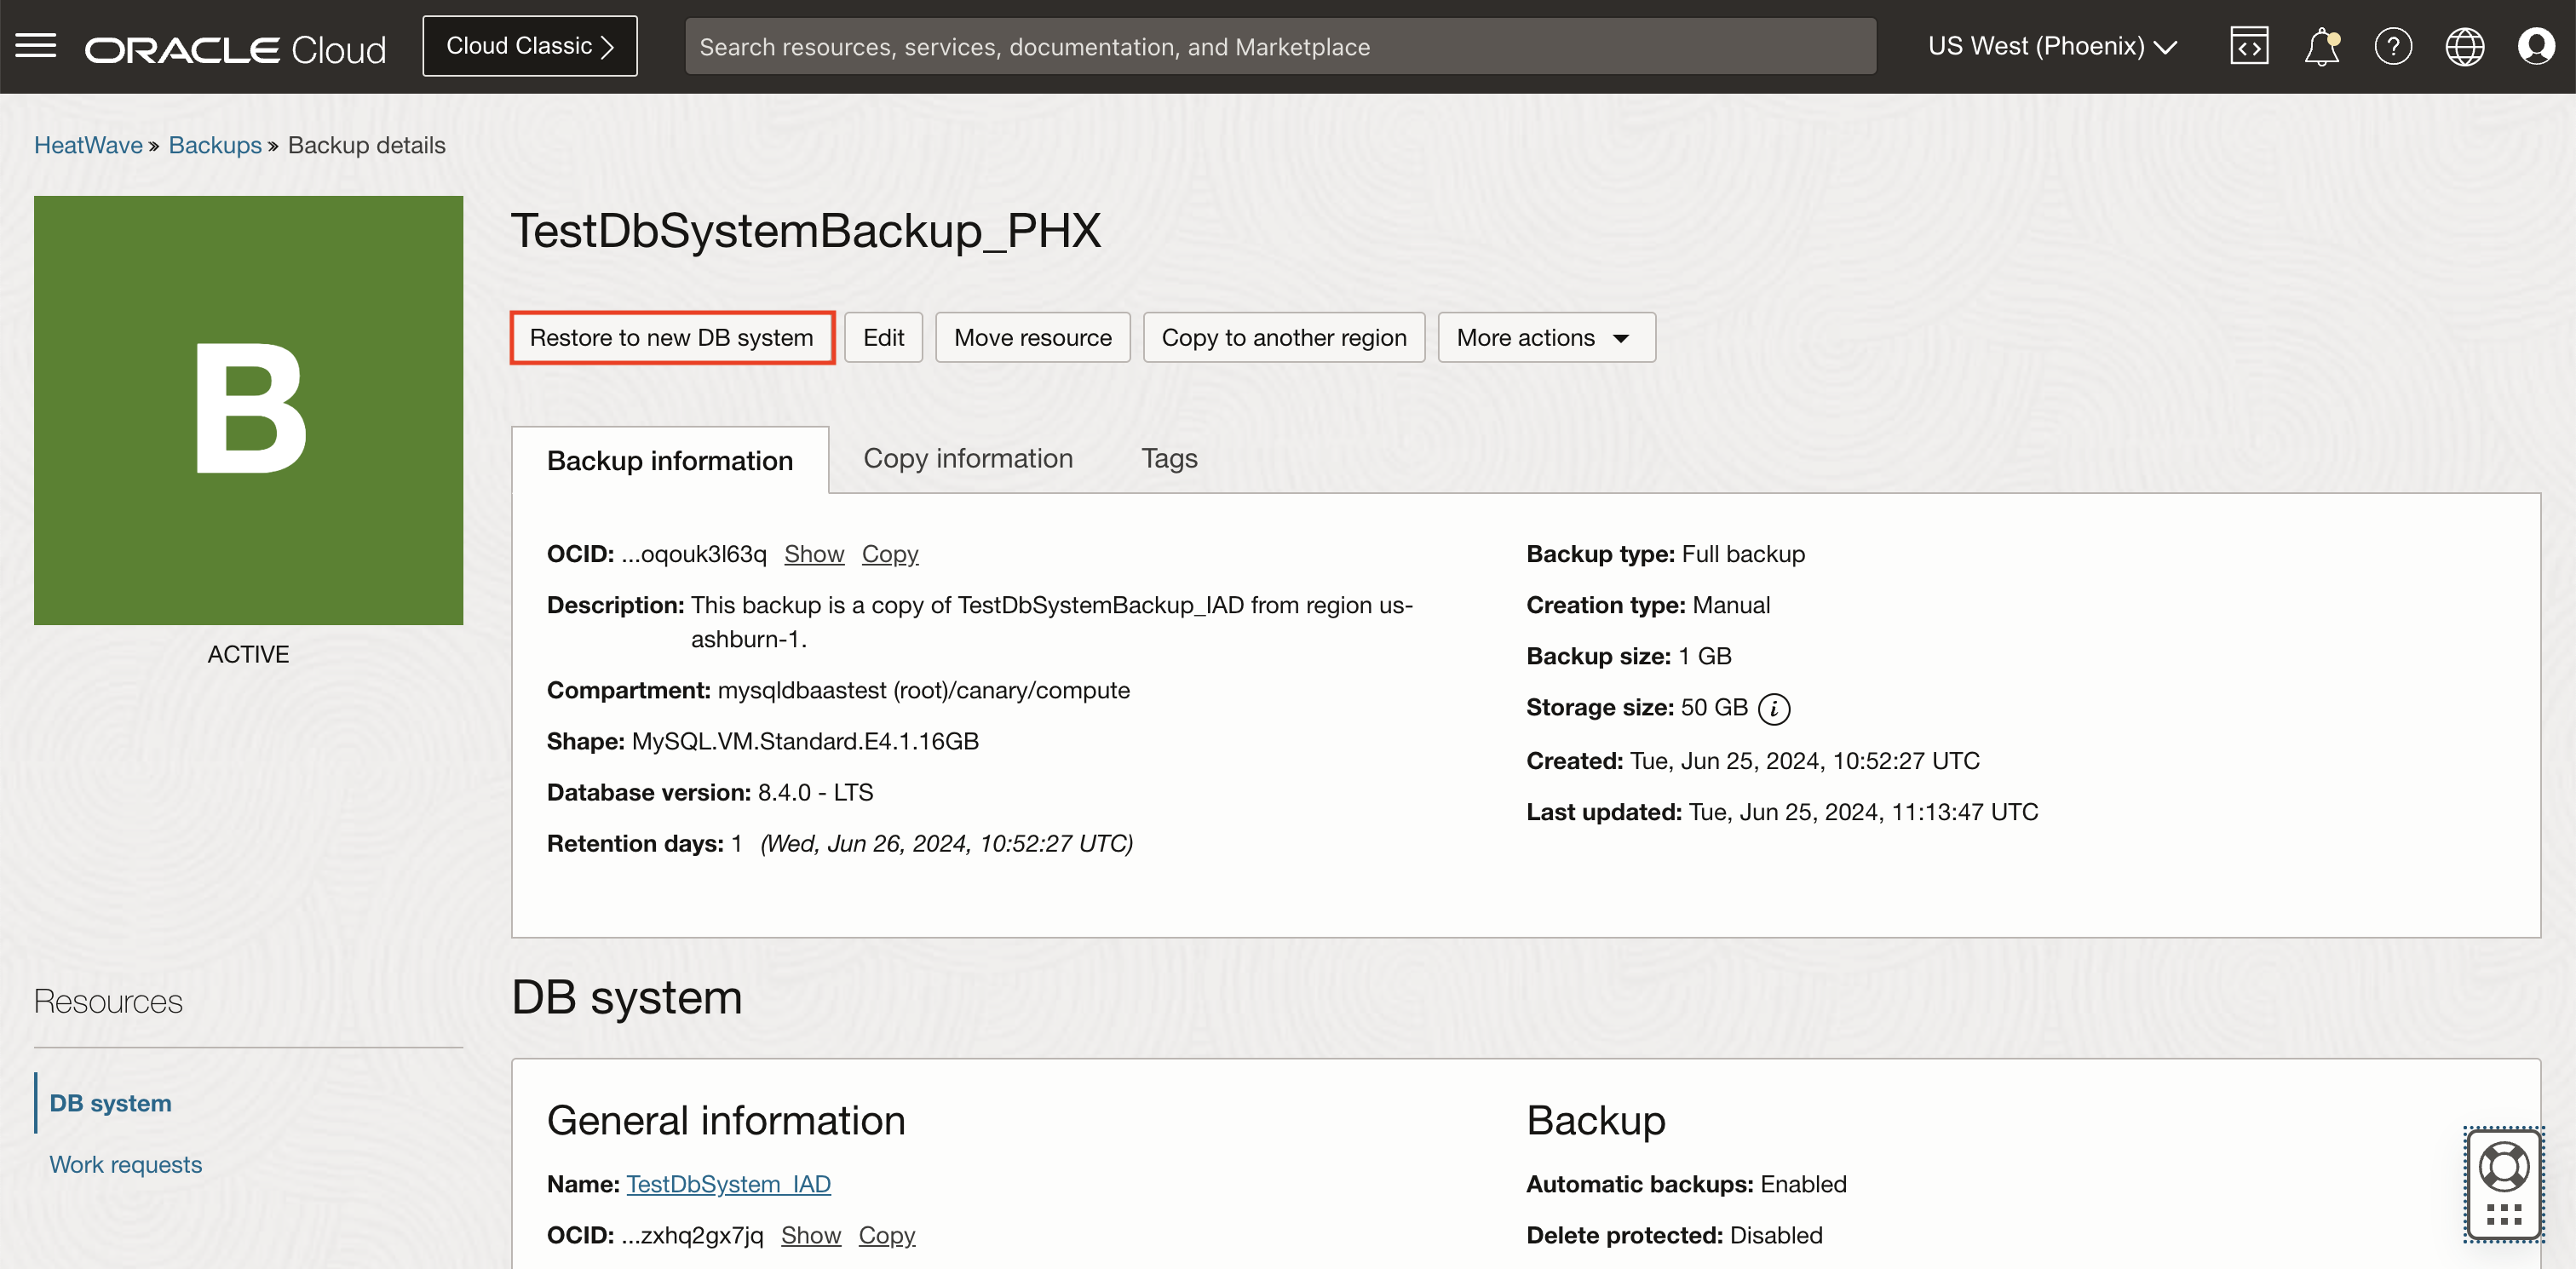Viewport: 2576px width, 1269px height.
Task: Select the Backup information tab
Action: click(x=669, y=460)
